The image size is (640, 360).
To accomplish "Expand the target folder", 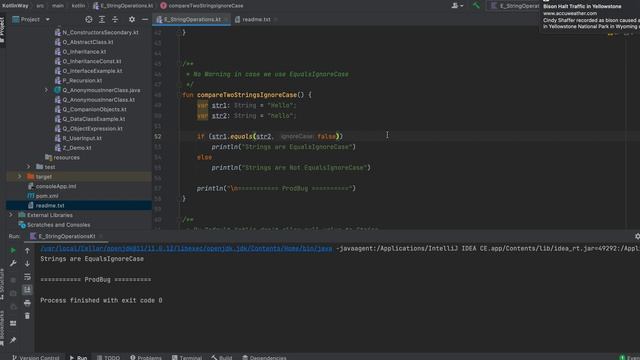I will click(x=20, y=177).
